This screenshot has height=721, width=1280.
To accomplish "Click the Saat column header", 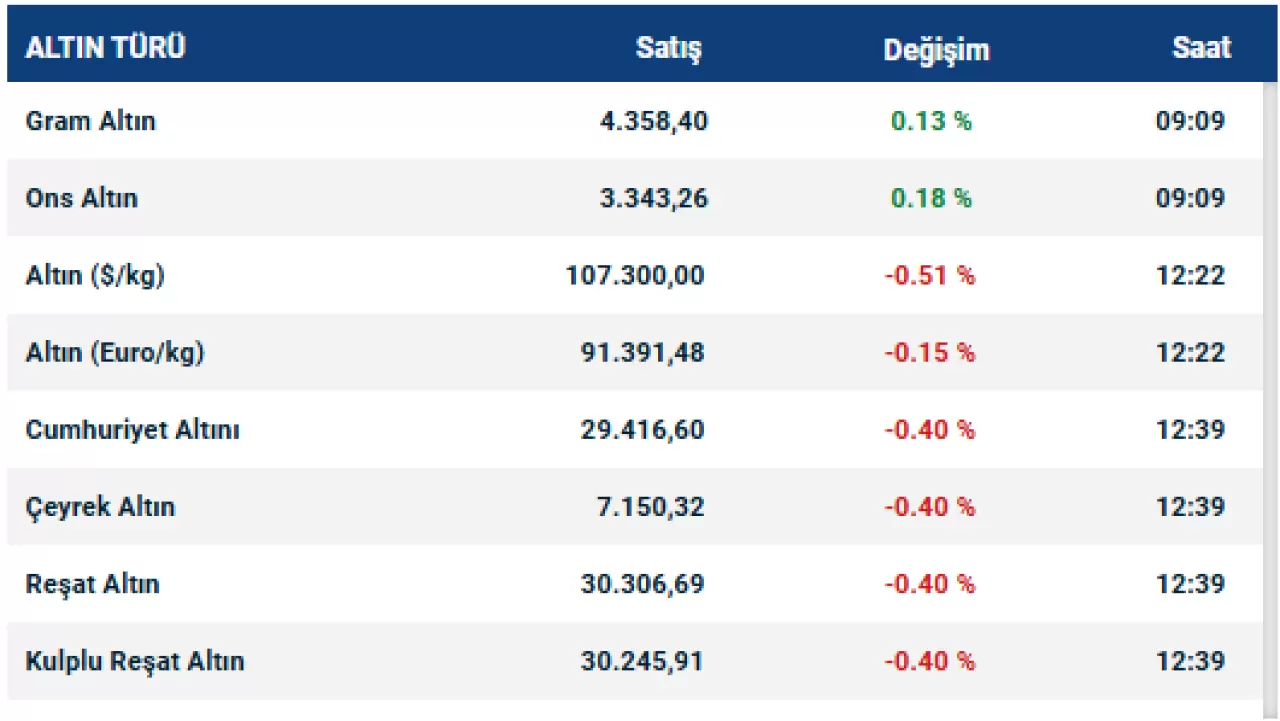I will click(1201, 48).
